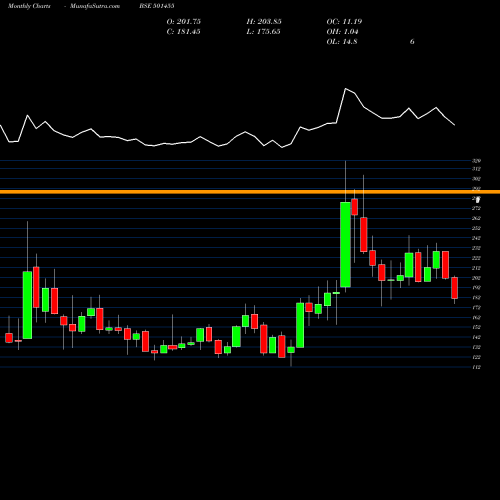Select the 112 price axis label

point(476,367)
